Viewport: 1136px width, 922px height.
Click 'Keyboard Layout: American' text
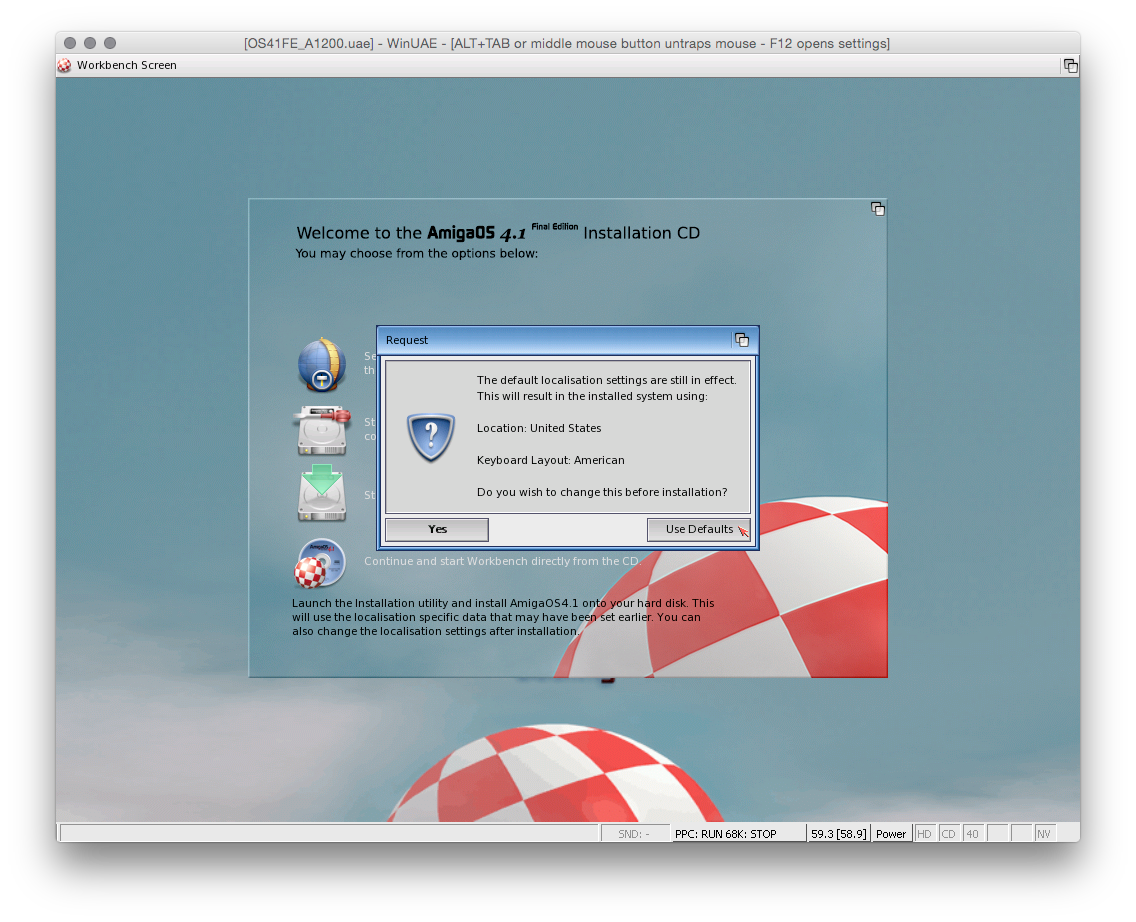(x=551, y=460)
